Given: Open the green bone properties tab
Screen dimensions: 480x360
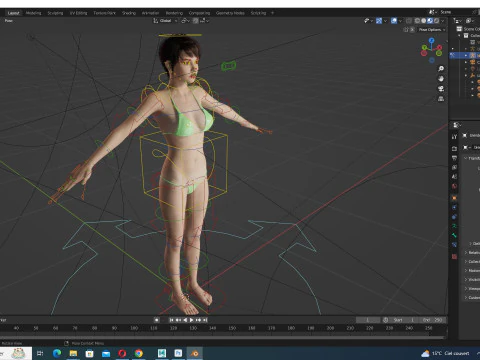Looking at the screenshot, I should [454, 235].
